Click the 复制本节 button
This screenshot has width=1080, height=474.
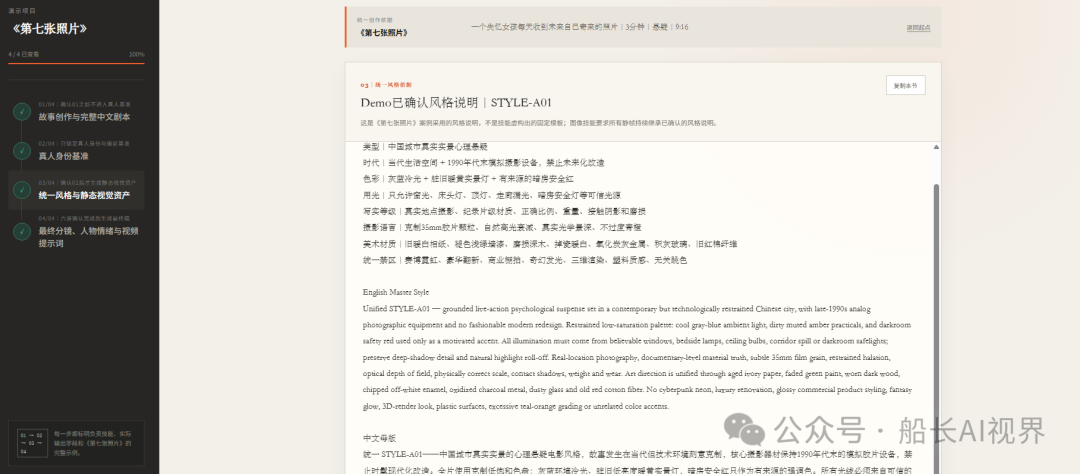905,85
